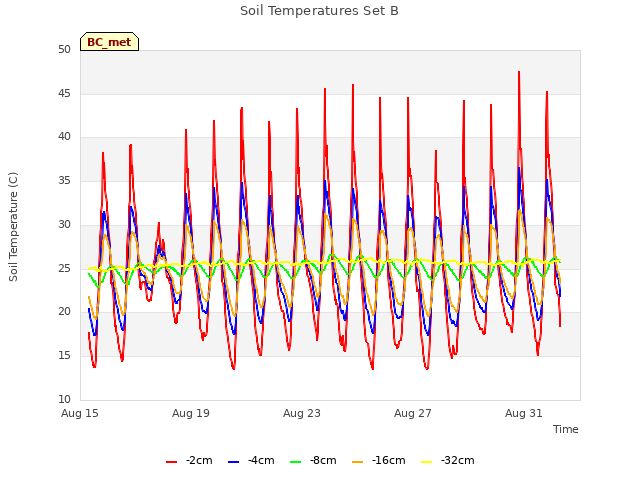Click the Soil Temperature (C) axis title
640x480 pixels.
click(13, 227)
